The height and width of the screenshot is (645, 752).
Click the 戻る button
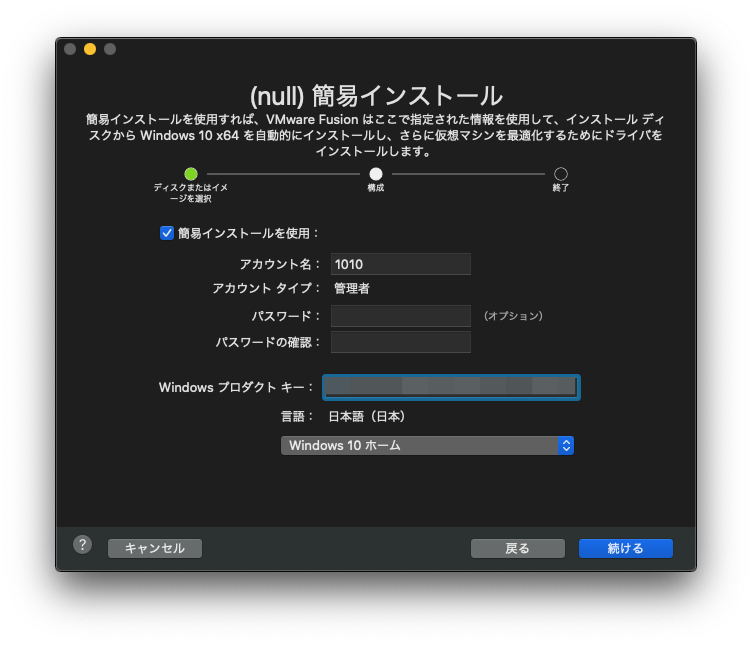tap(517, 548)
